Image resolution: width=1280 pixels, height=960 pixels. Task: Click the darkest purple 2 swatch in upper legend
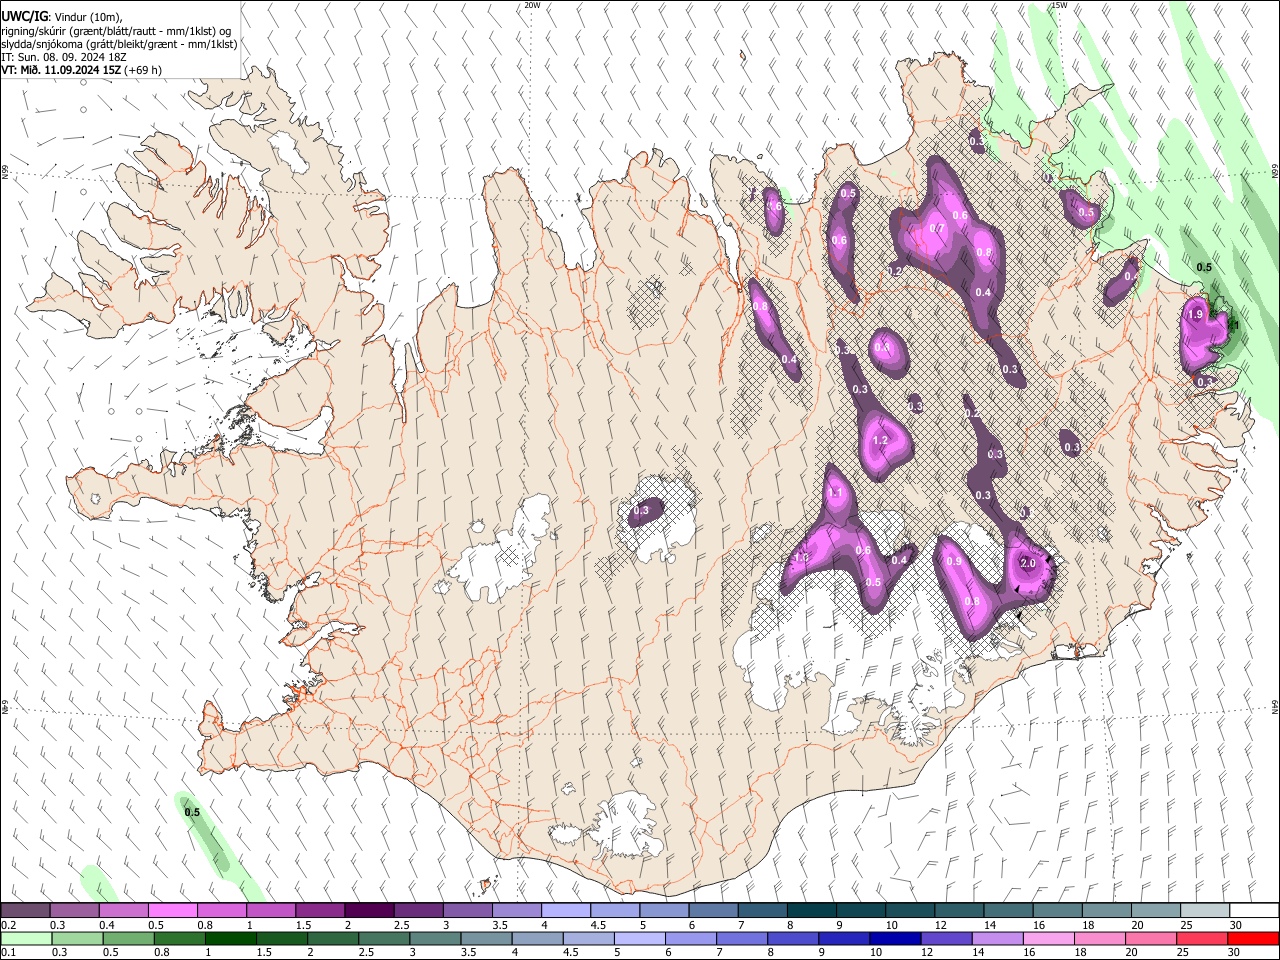click(368, 911)
